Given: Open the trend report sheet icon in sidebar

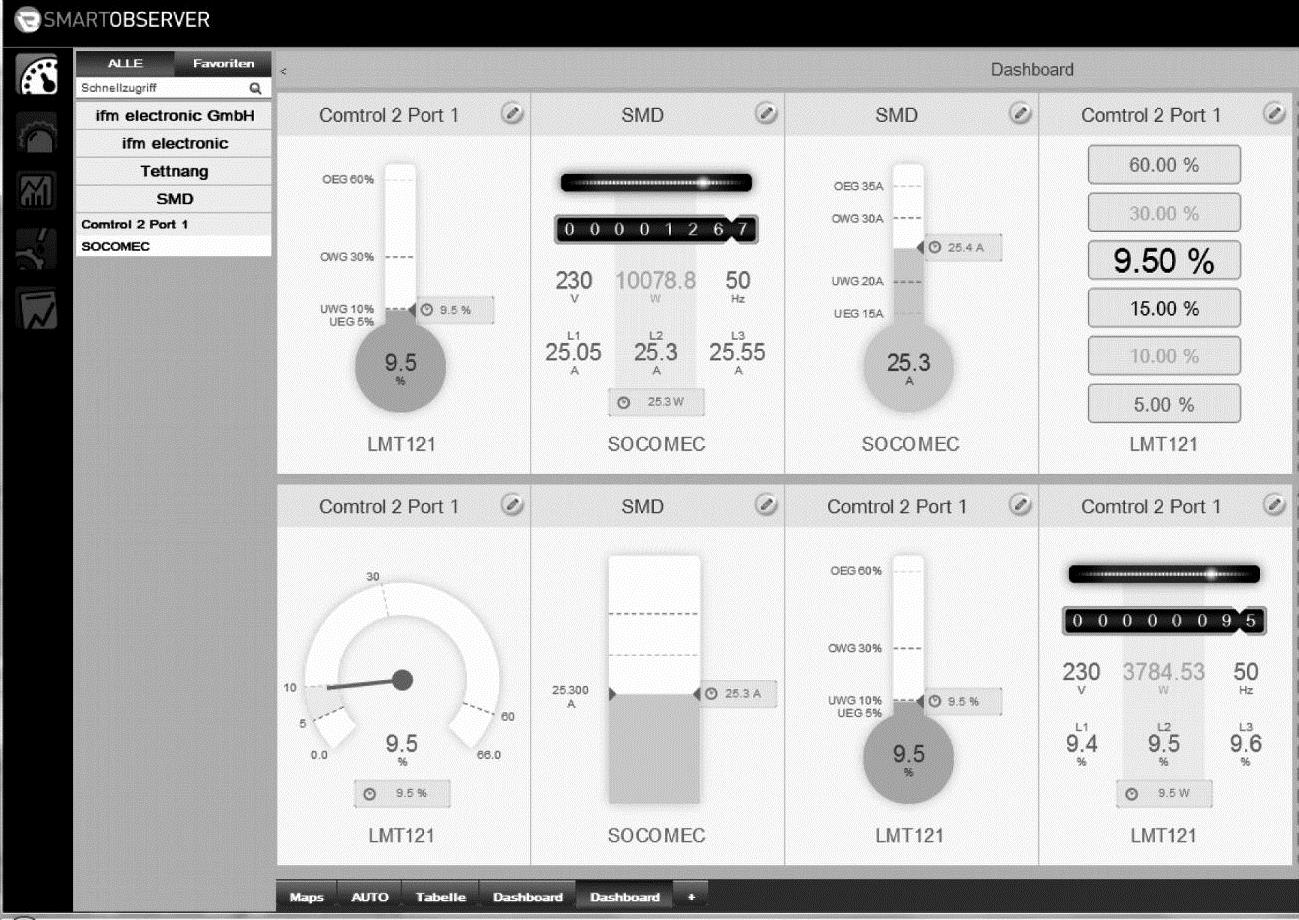Looking at the screenshot, I should 38,310.
